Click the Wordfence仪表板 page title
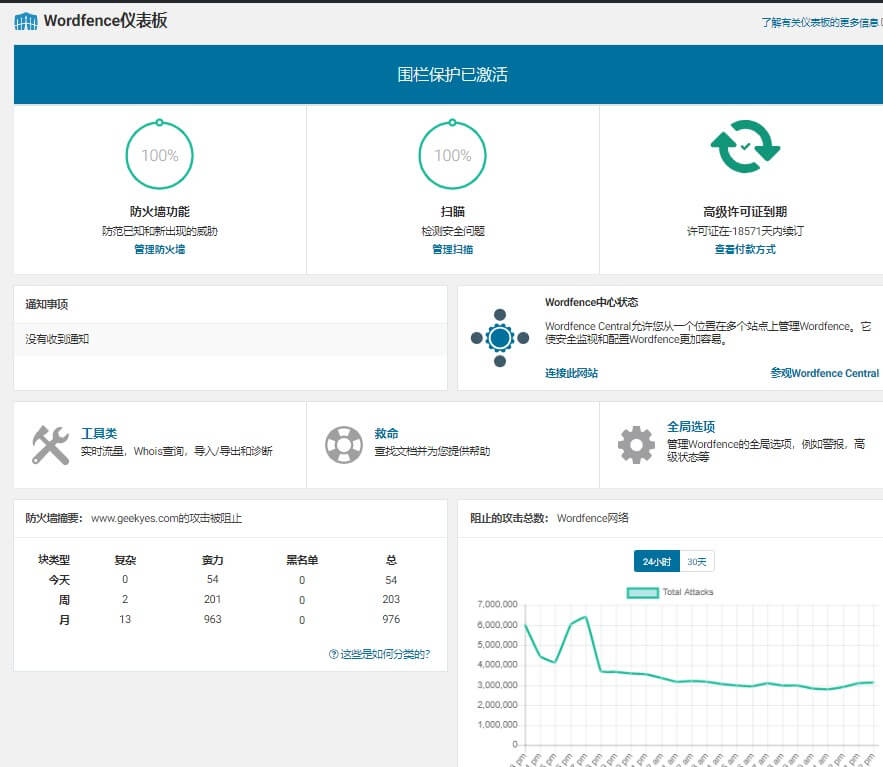Viewport: 883px width, 767px height. [x=105, y=21]
